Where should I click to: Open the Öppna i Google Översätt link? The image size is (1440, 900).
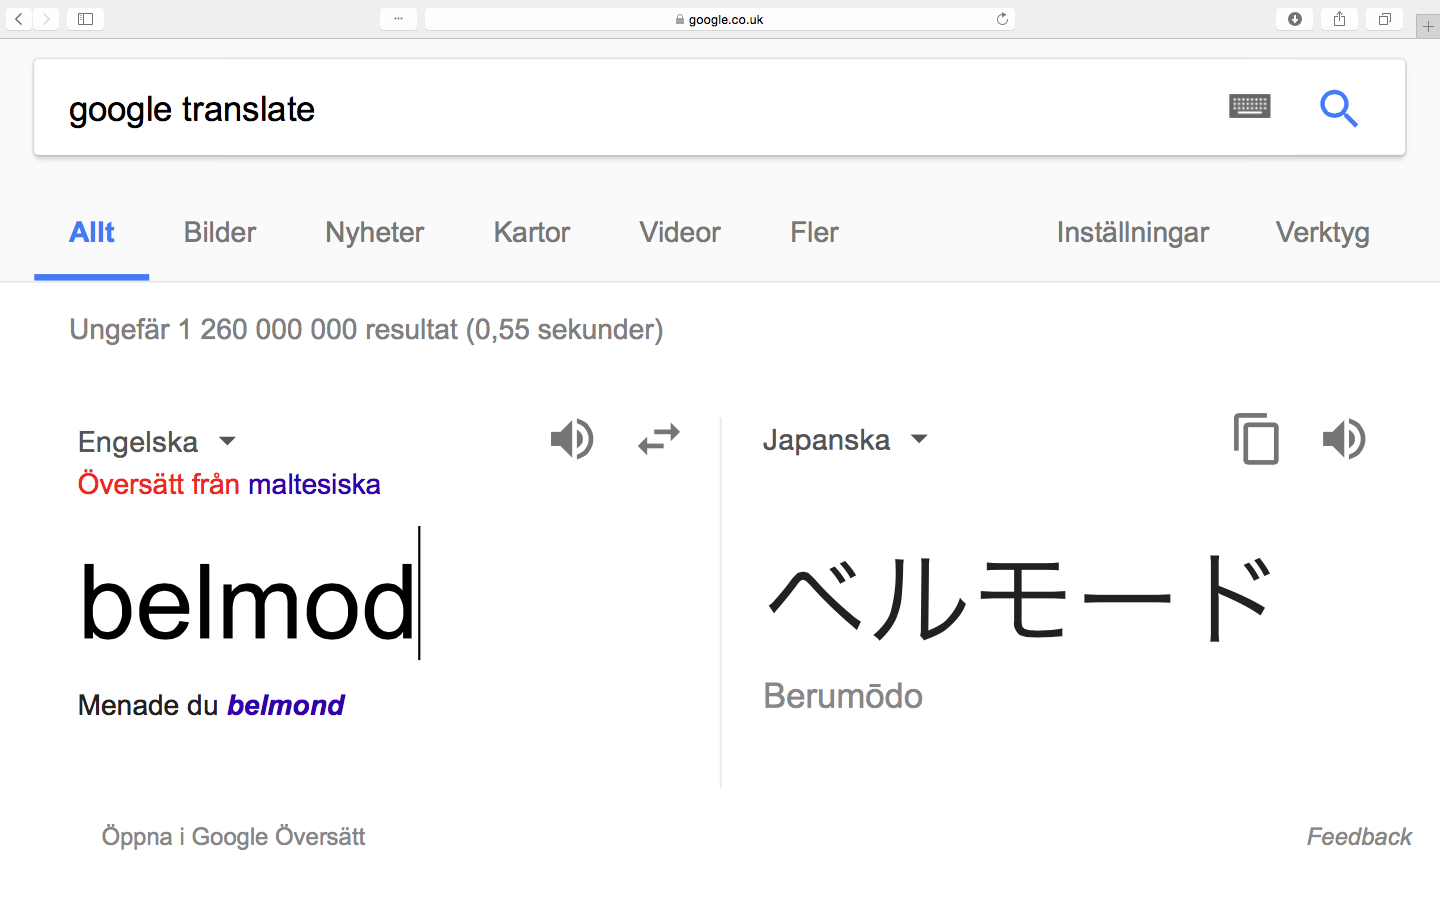pyautogui.click(x=233, y=837)
